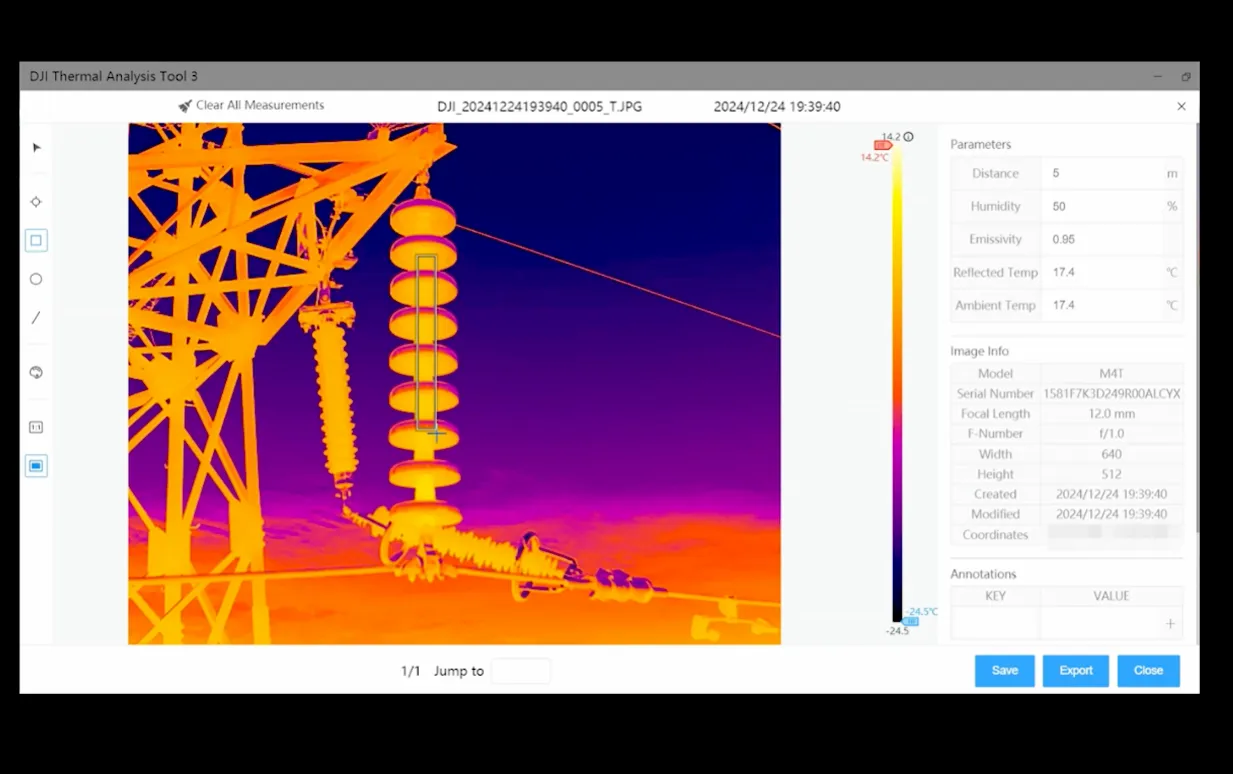Image resolution: width=1233 pixels, height=774 pixels.
Task: Select the arrow pointer tool
Action: coord(37,148)
